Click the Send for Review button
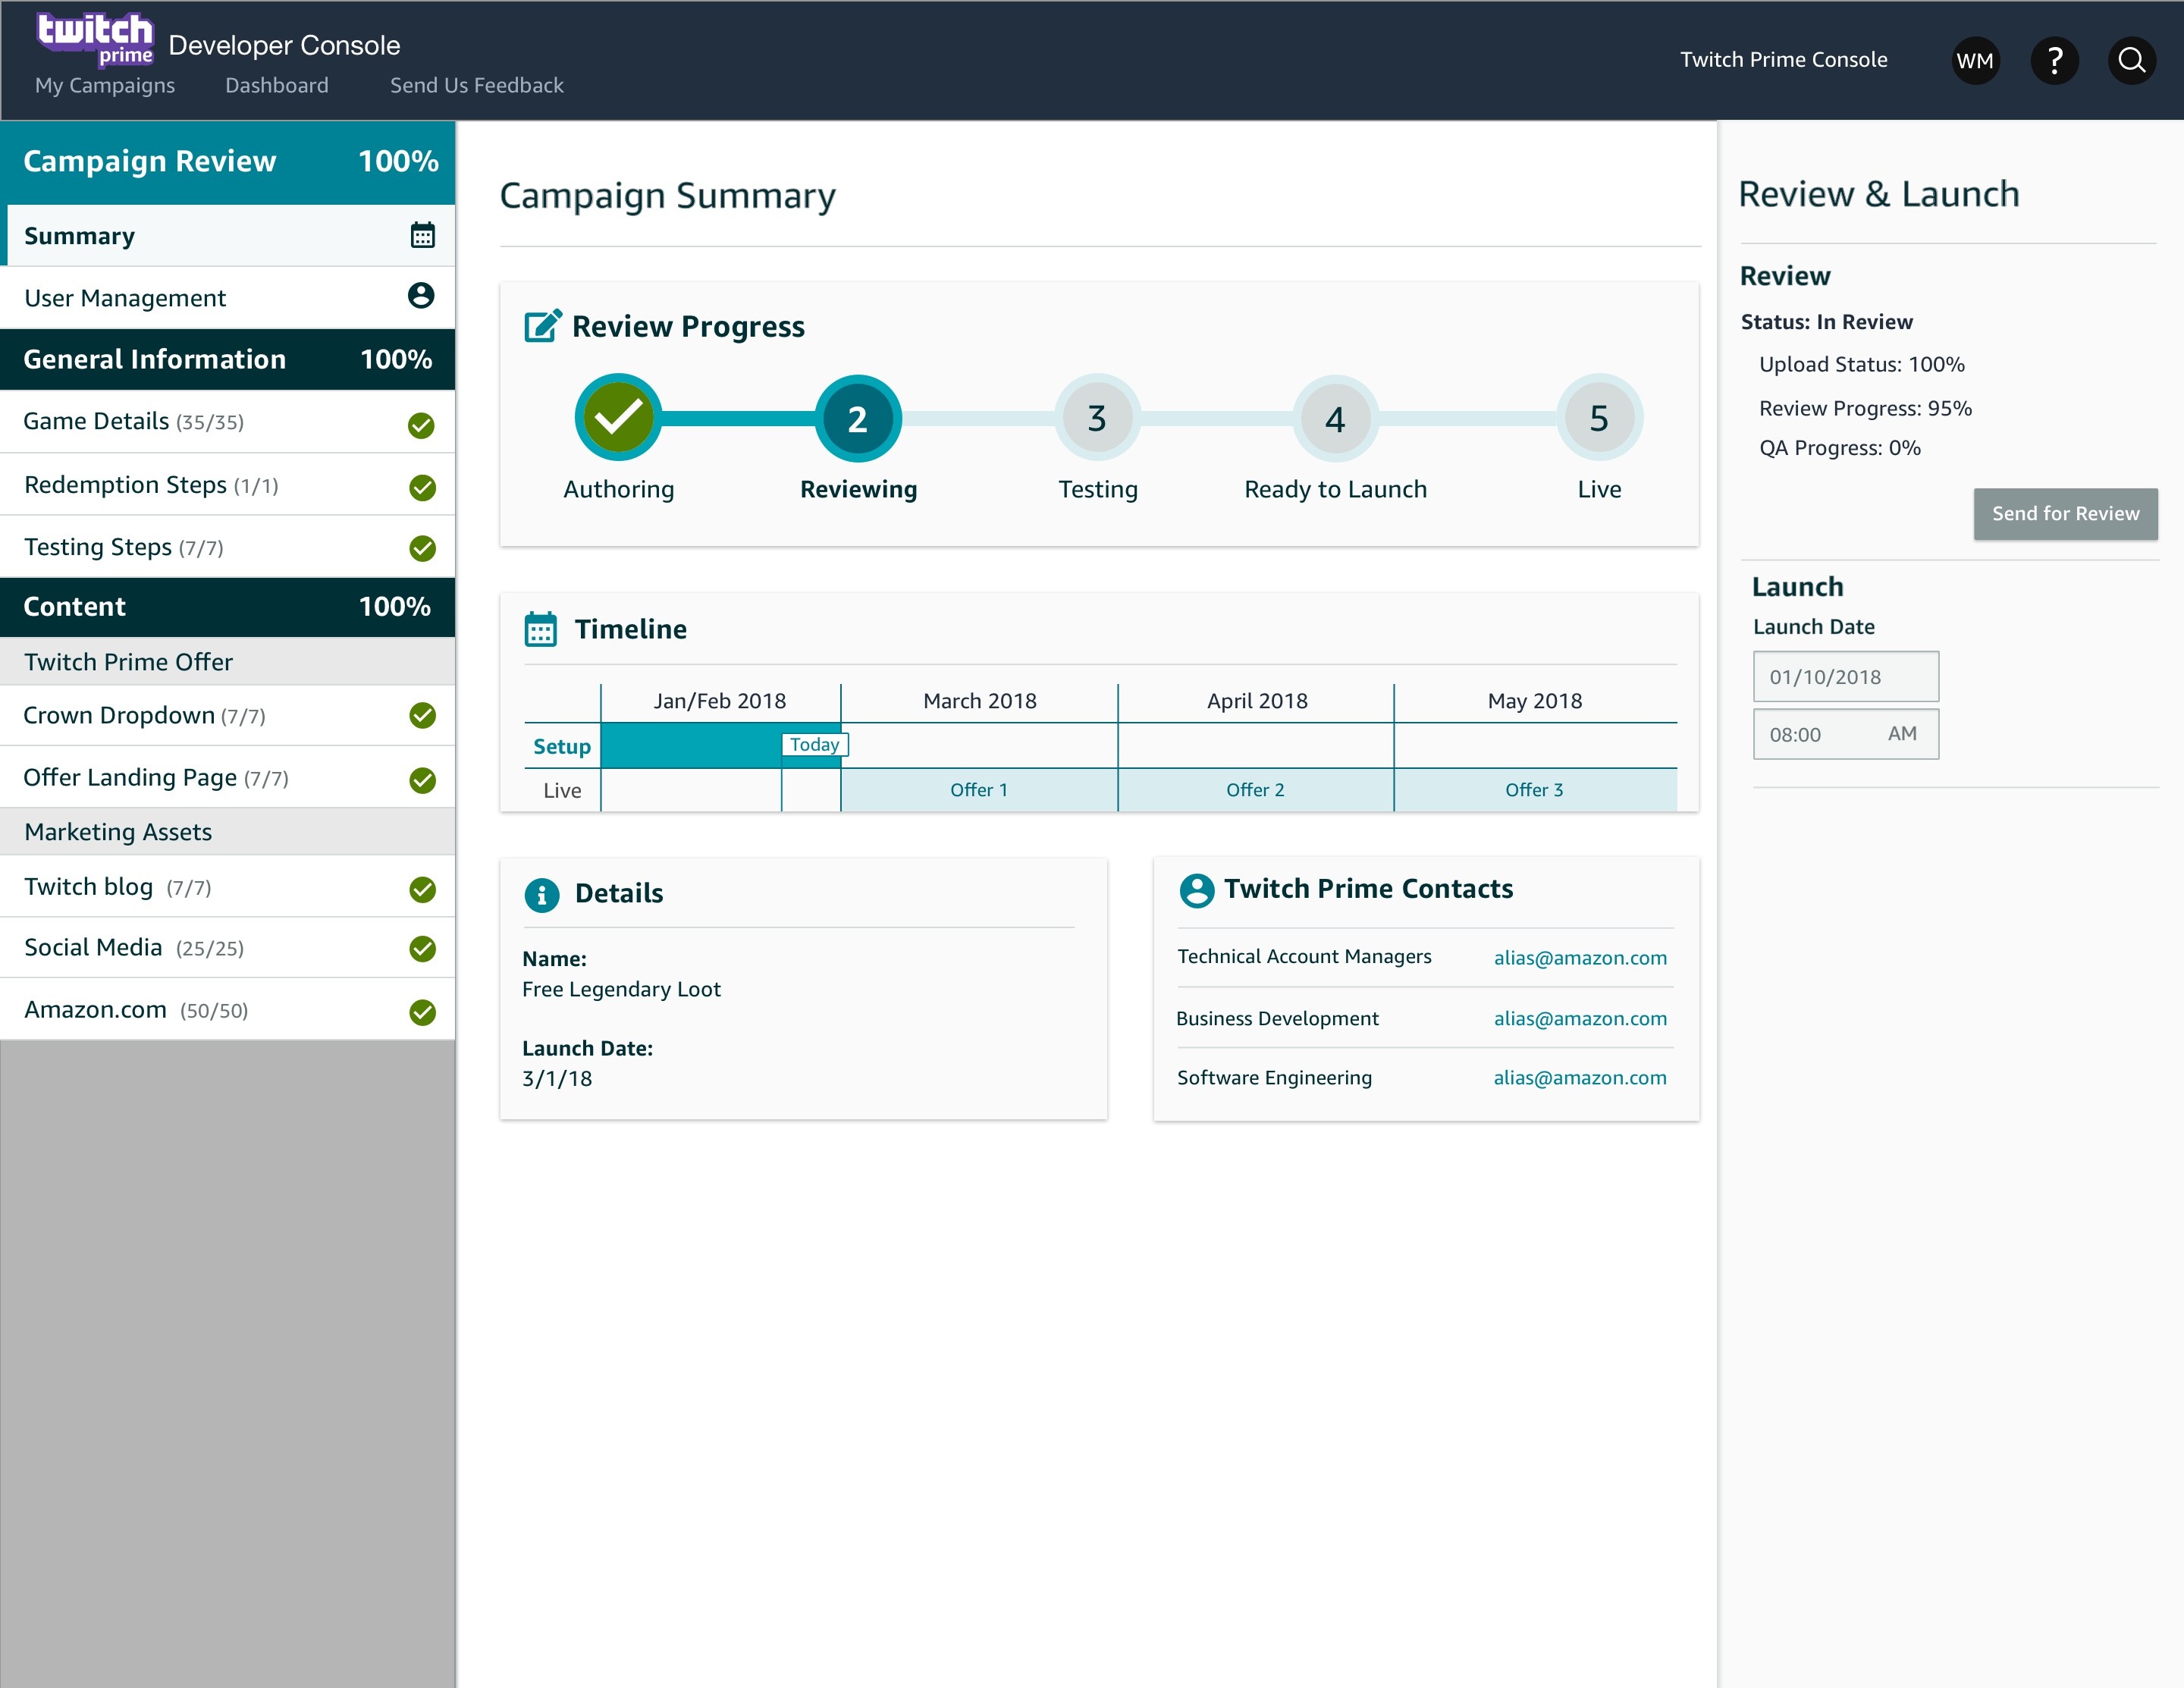The height and width of the screenshot is (1688, 2184). click(2065, 514)
